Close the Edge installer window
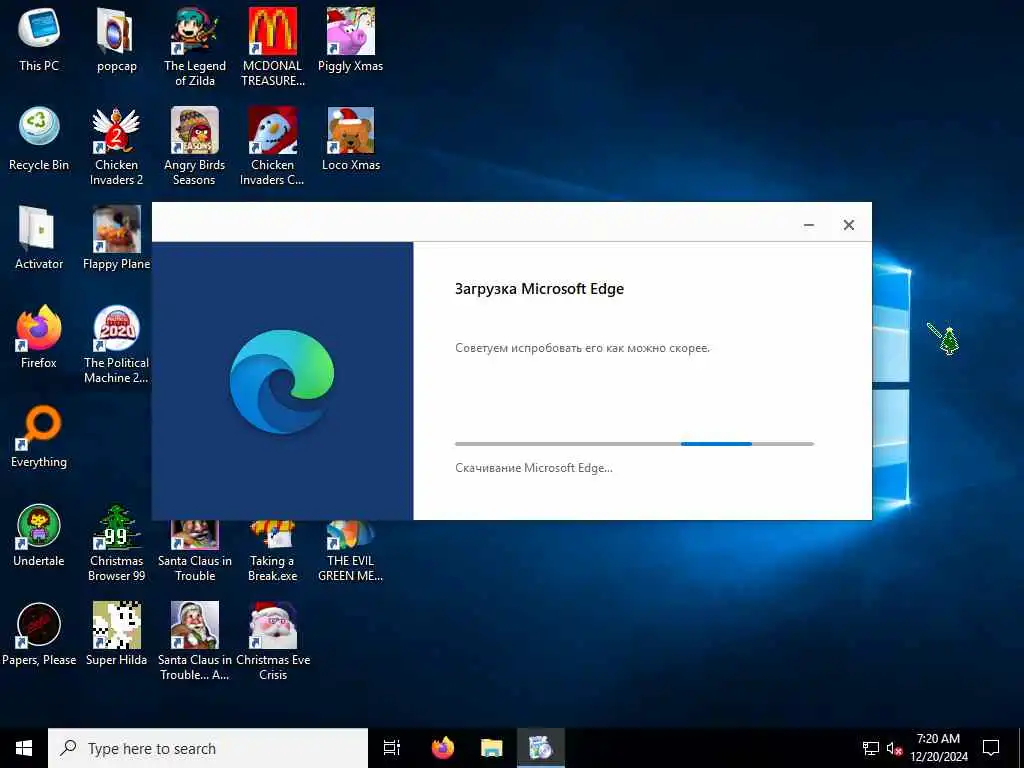The width and height of the screenshot is (1024, 768). coord(848,225)
